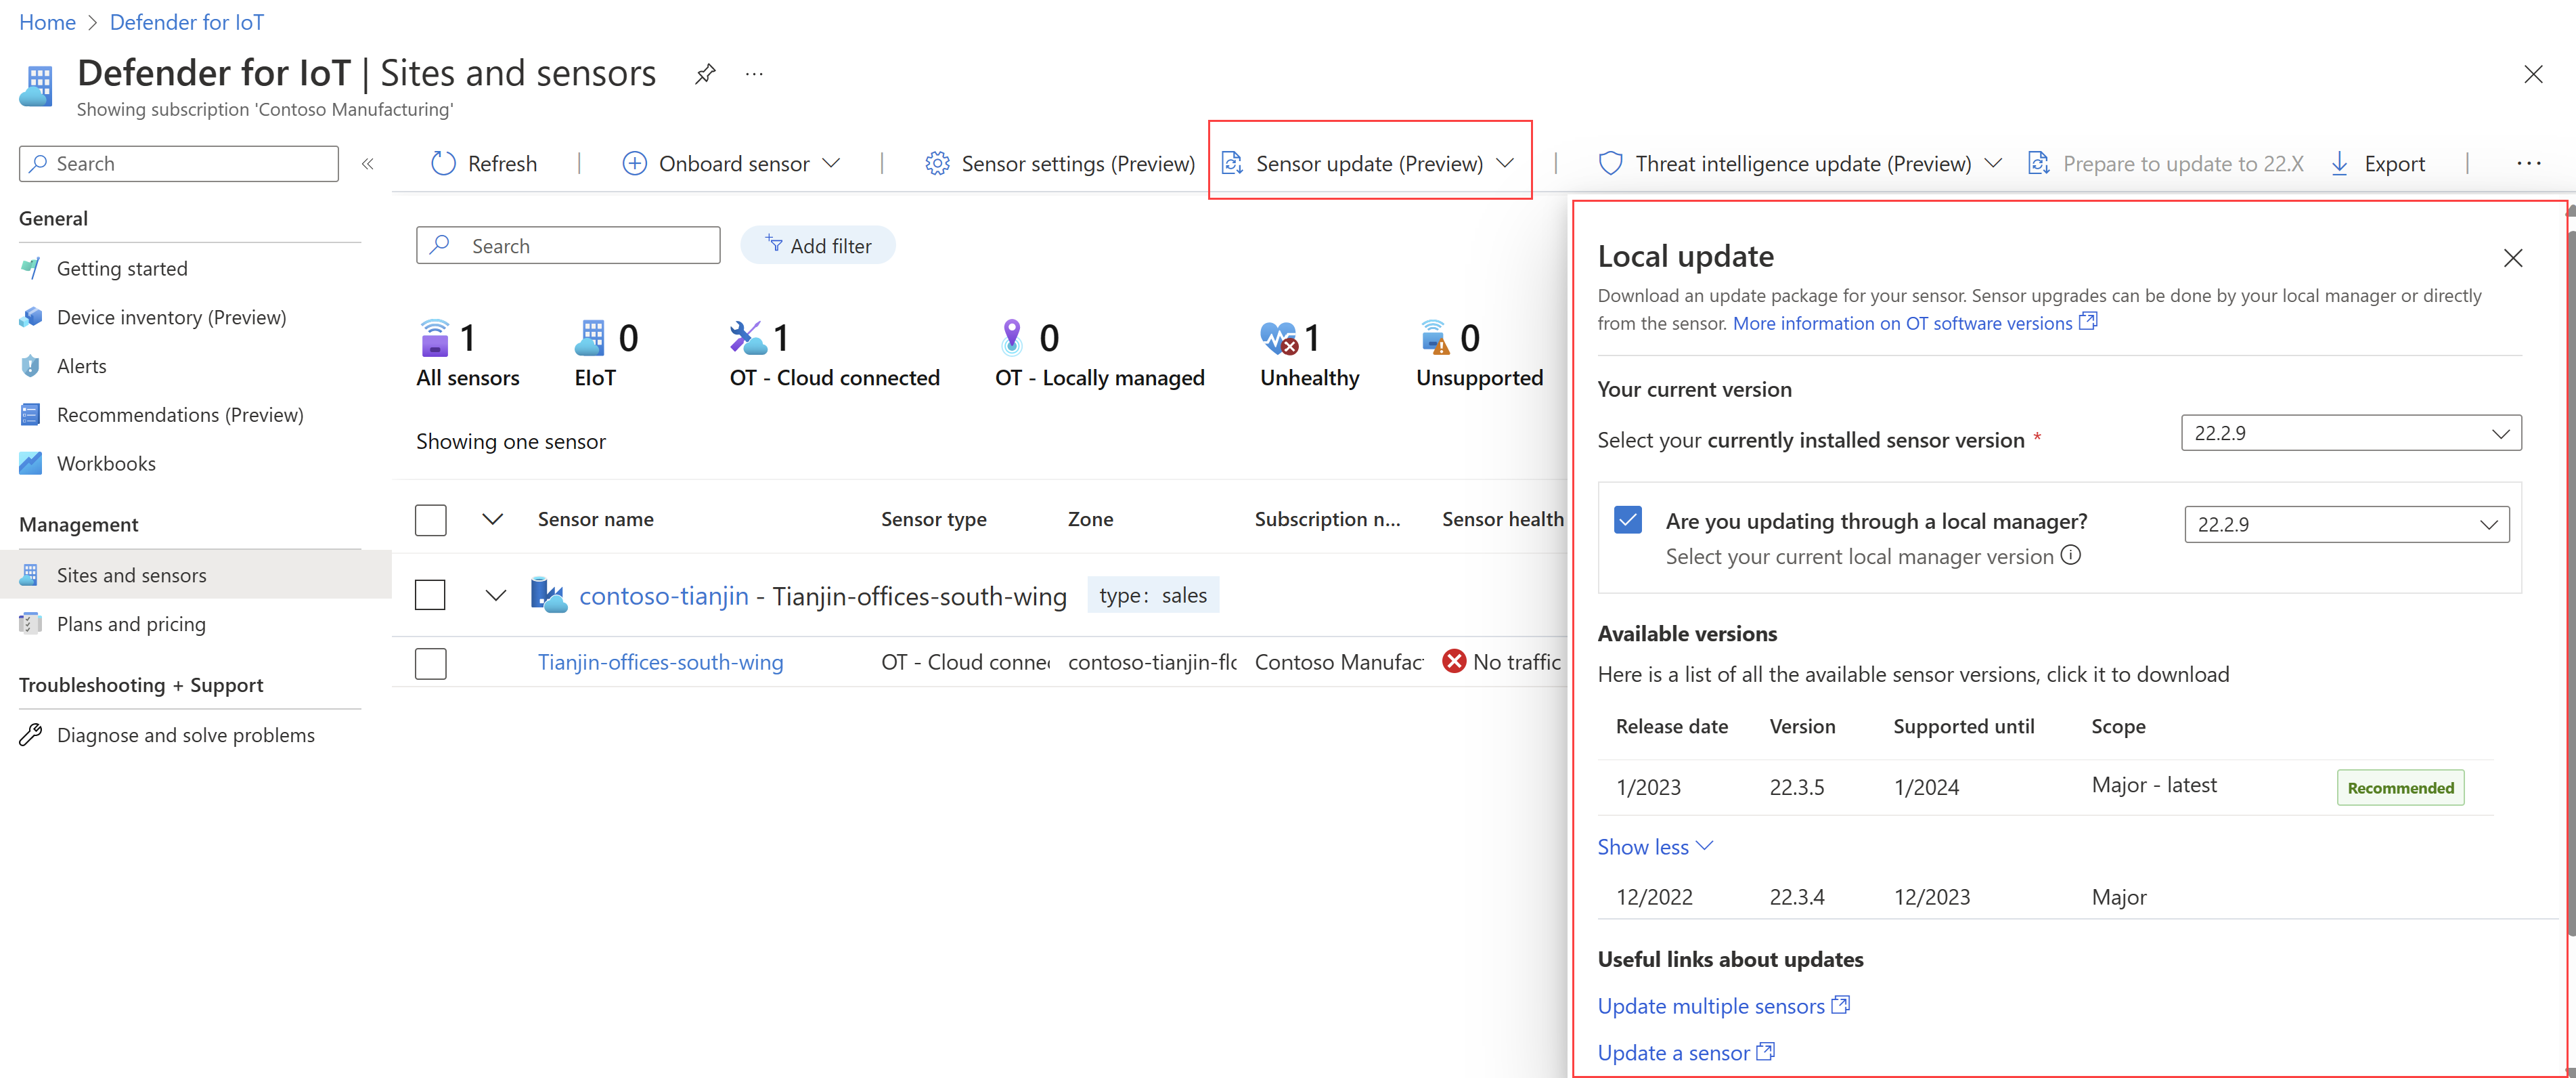Image resolution: width=2576 pixels, height=1078 pixels.
Task: Click the Recommended badge
Action: pyautogui.click(x=2400, y=788)
